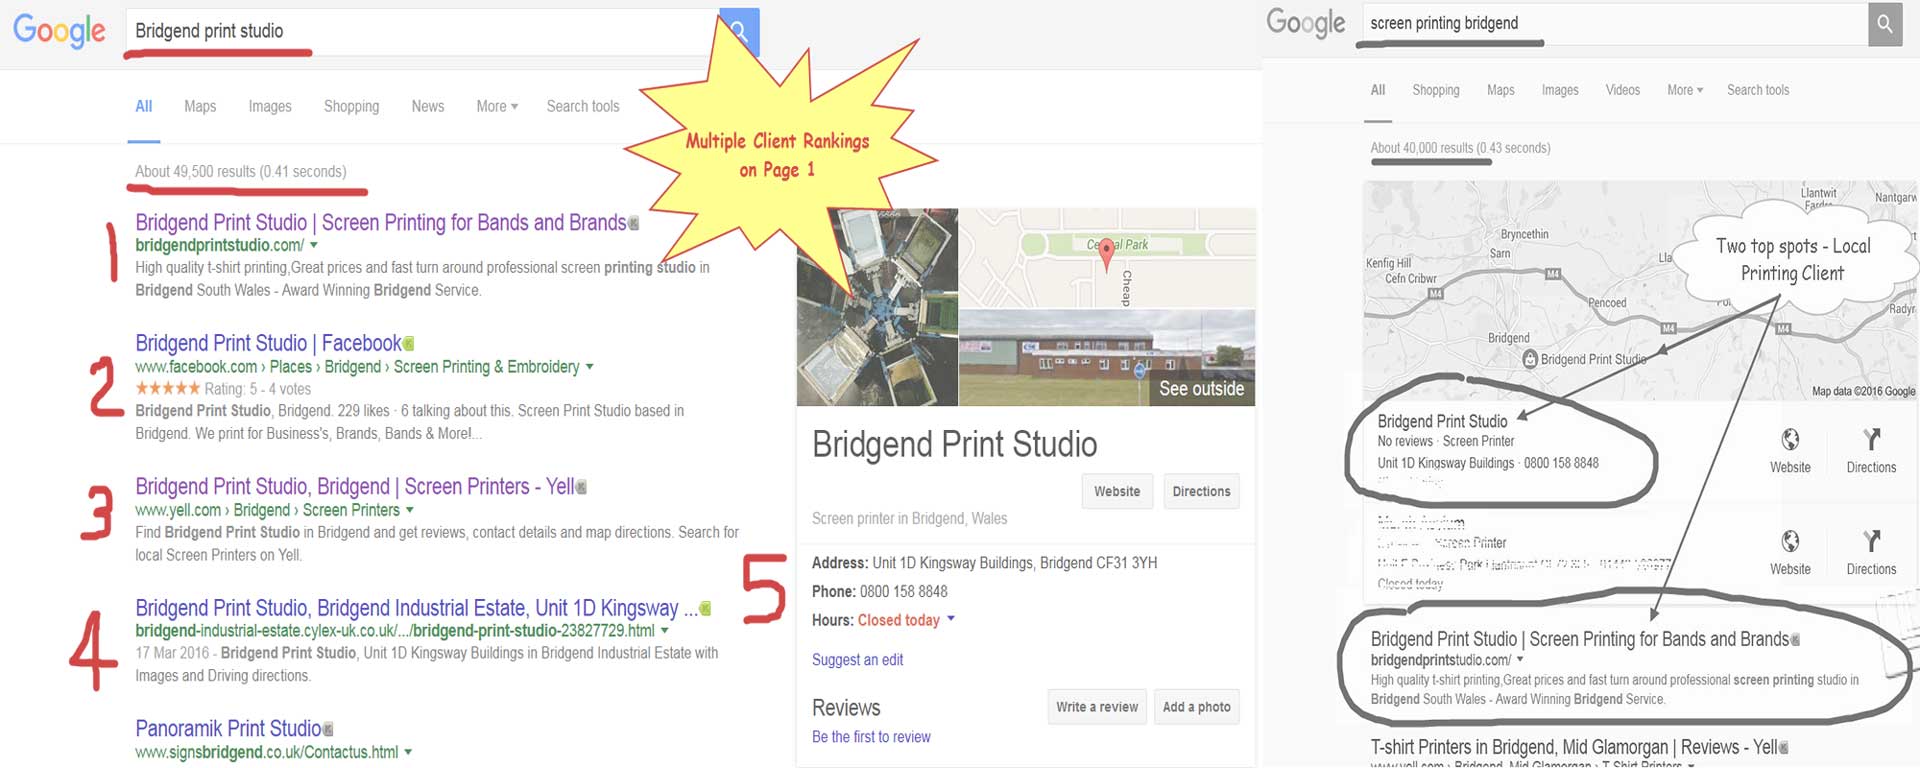
Task: Click the Bridgend print studio search input field
Action: [422, 31]
